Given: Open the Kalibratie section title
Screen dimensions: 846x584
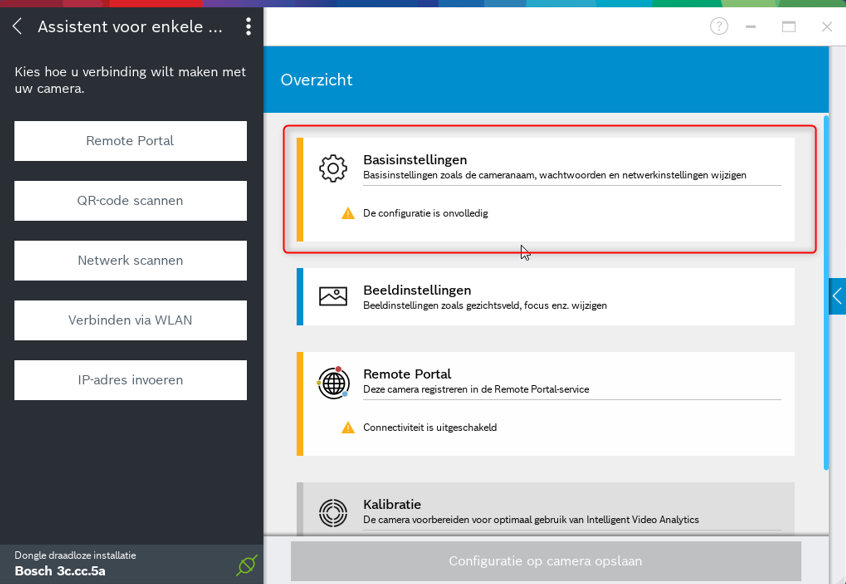Looking at the screenshot, I should tap(392, 504).
